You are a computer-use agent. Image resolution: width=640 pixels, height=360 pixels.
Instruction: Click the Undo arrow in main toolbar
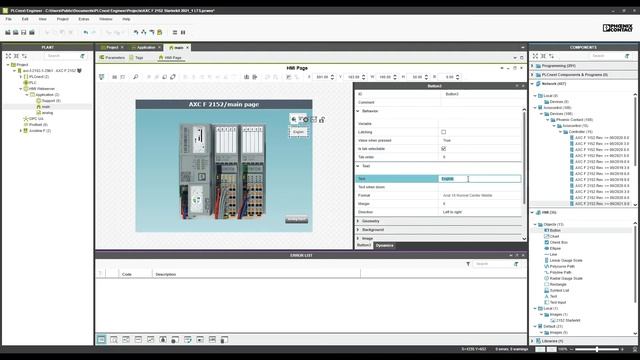click(86, 32)
